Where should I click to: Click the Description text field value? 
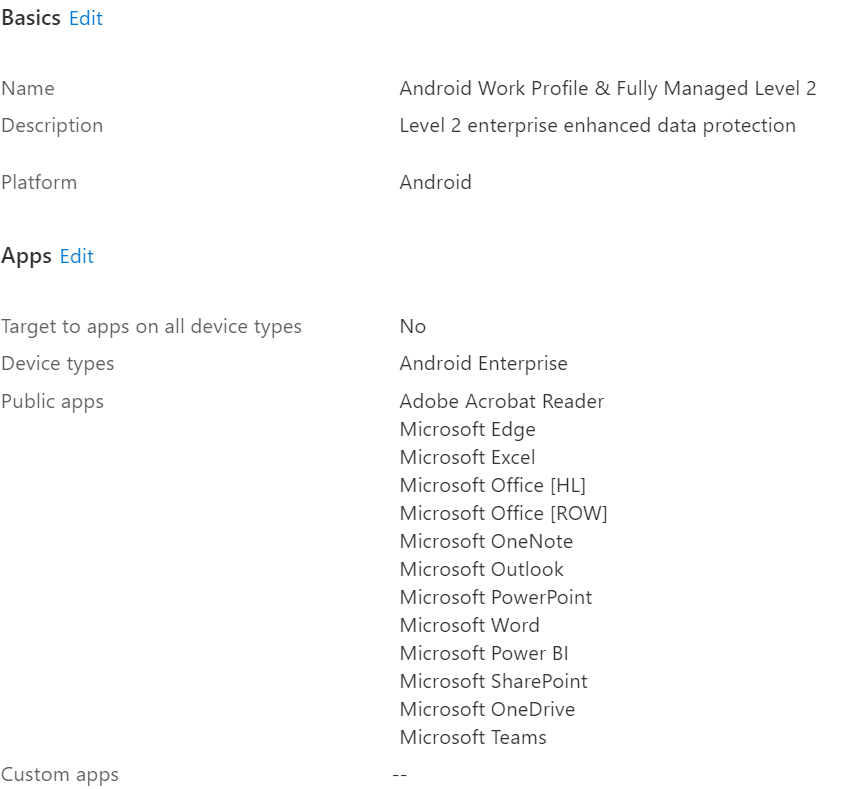click(x=597, y=125)
